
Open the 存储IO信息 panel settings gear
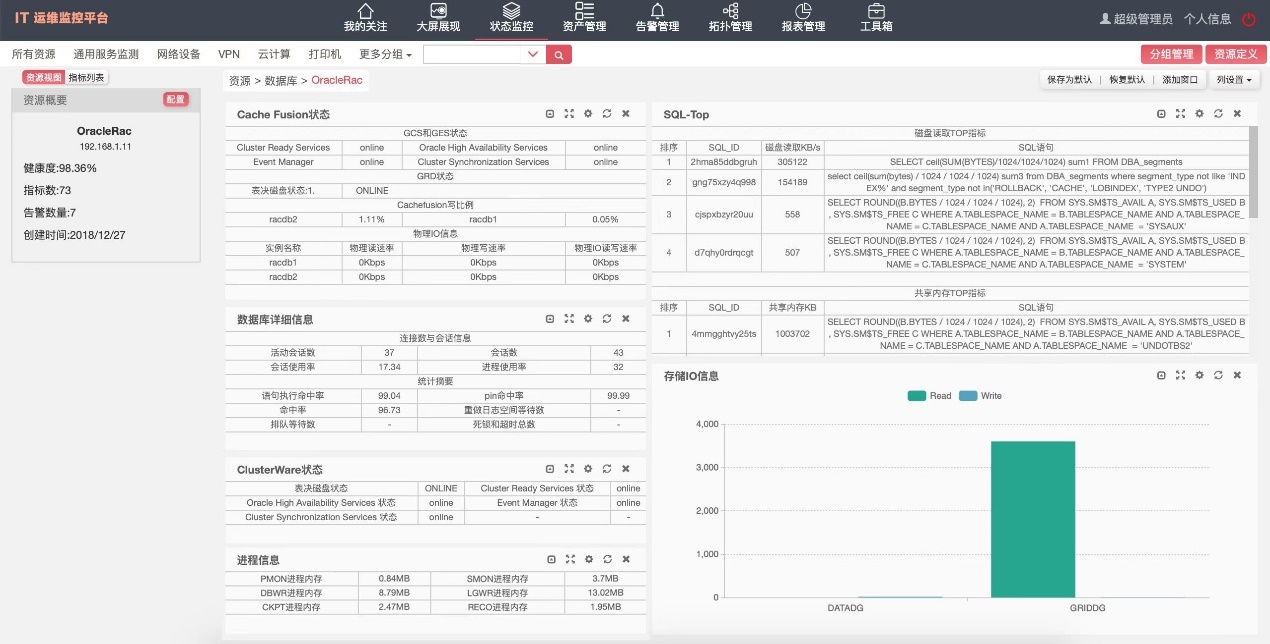(x=1199, y=375)
